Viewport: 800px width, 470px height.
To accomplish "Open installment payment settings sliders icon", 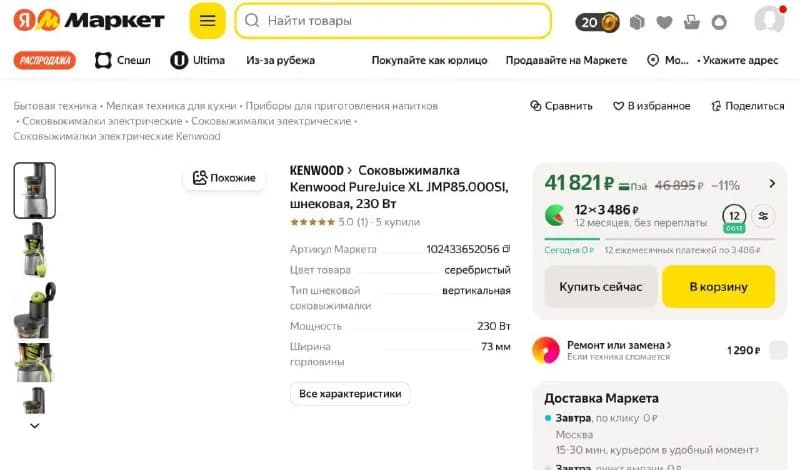I will coord(763,216).
